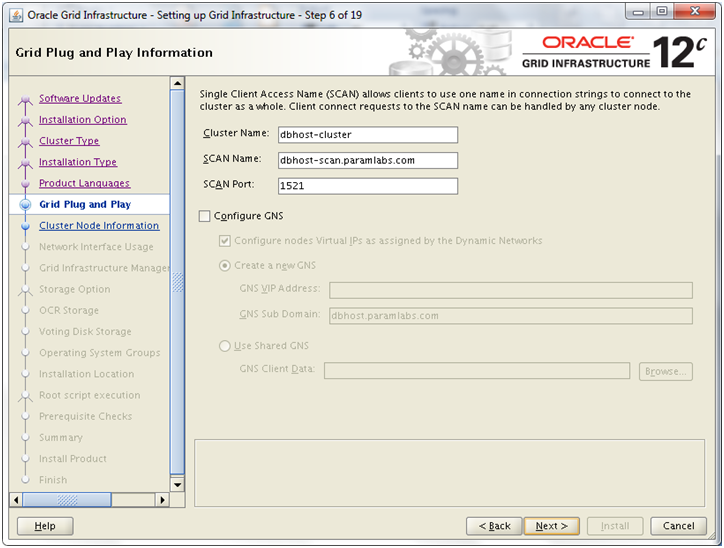Select the Use Shared GNS radio button
This screenshot has width=724, height=548.
pos(225,346)
